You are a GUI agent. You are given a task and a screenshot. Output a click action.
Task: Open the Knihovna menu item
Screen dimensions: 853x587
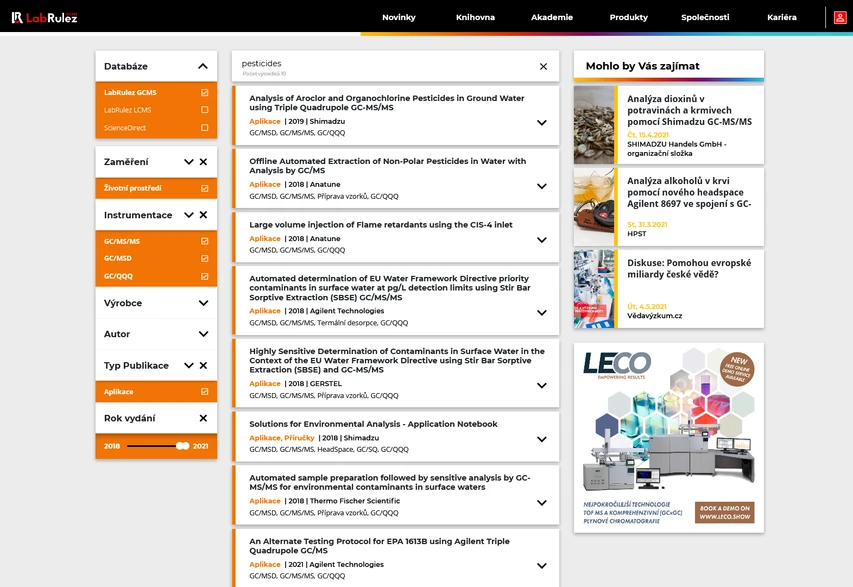pyautogui.click(x=475, y=17)
